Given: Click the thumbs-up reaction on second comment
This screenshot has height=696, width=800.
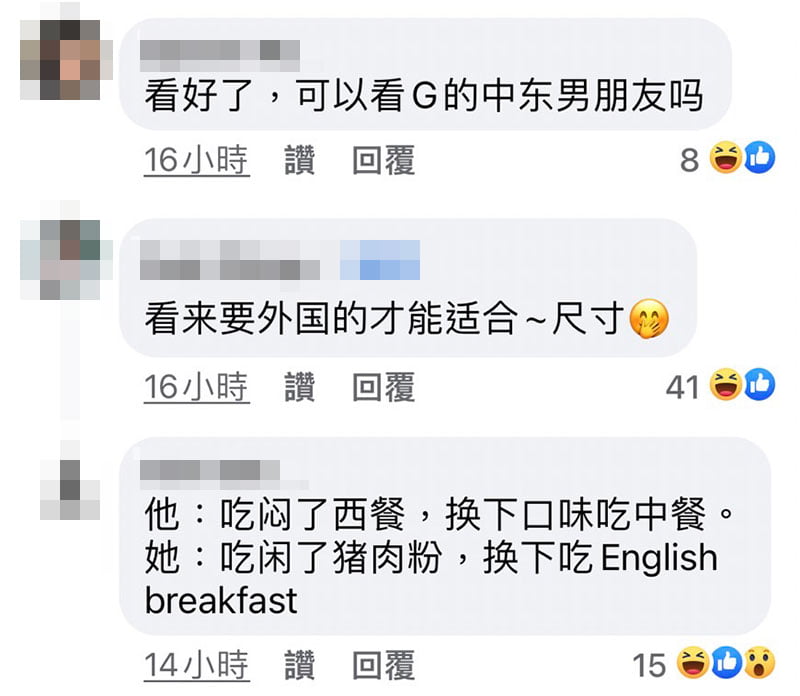Looking at the screenshot, I should [x=759, y=384].
